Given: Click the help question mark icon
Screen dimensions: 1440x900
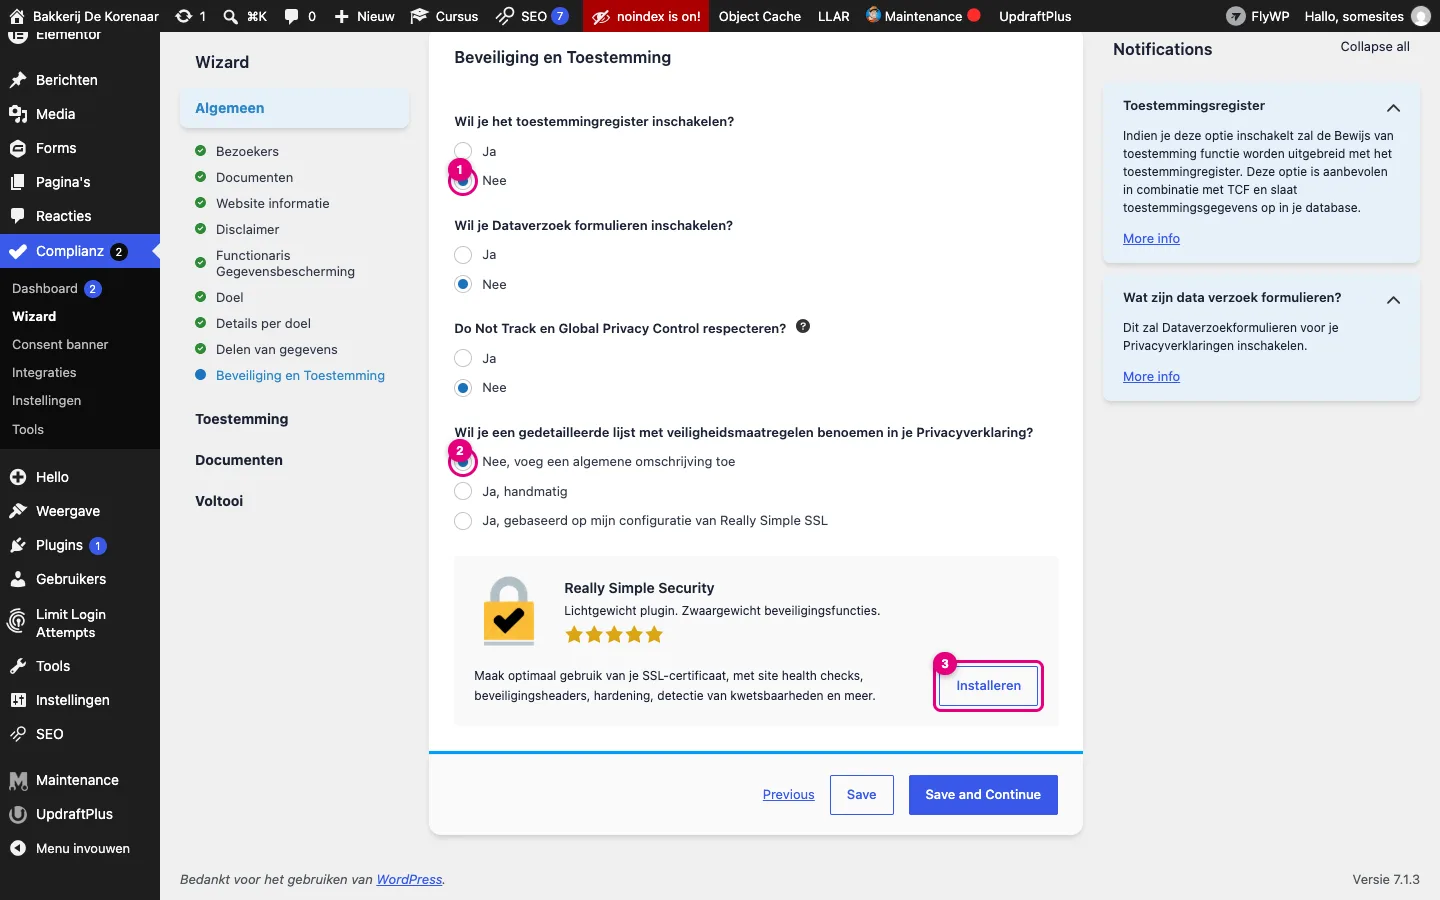Looking at the screenshot, I should (803, 326).
